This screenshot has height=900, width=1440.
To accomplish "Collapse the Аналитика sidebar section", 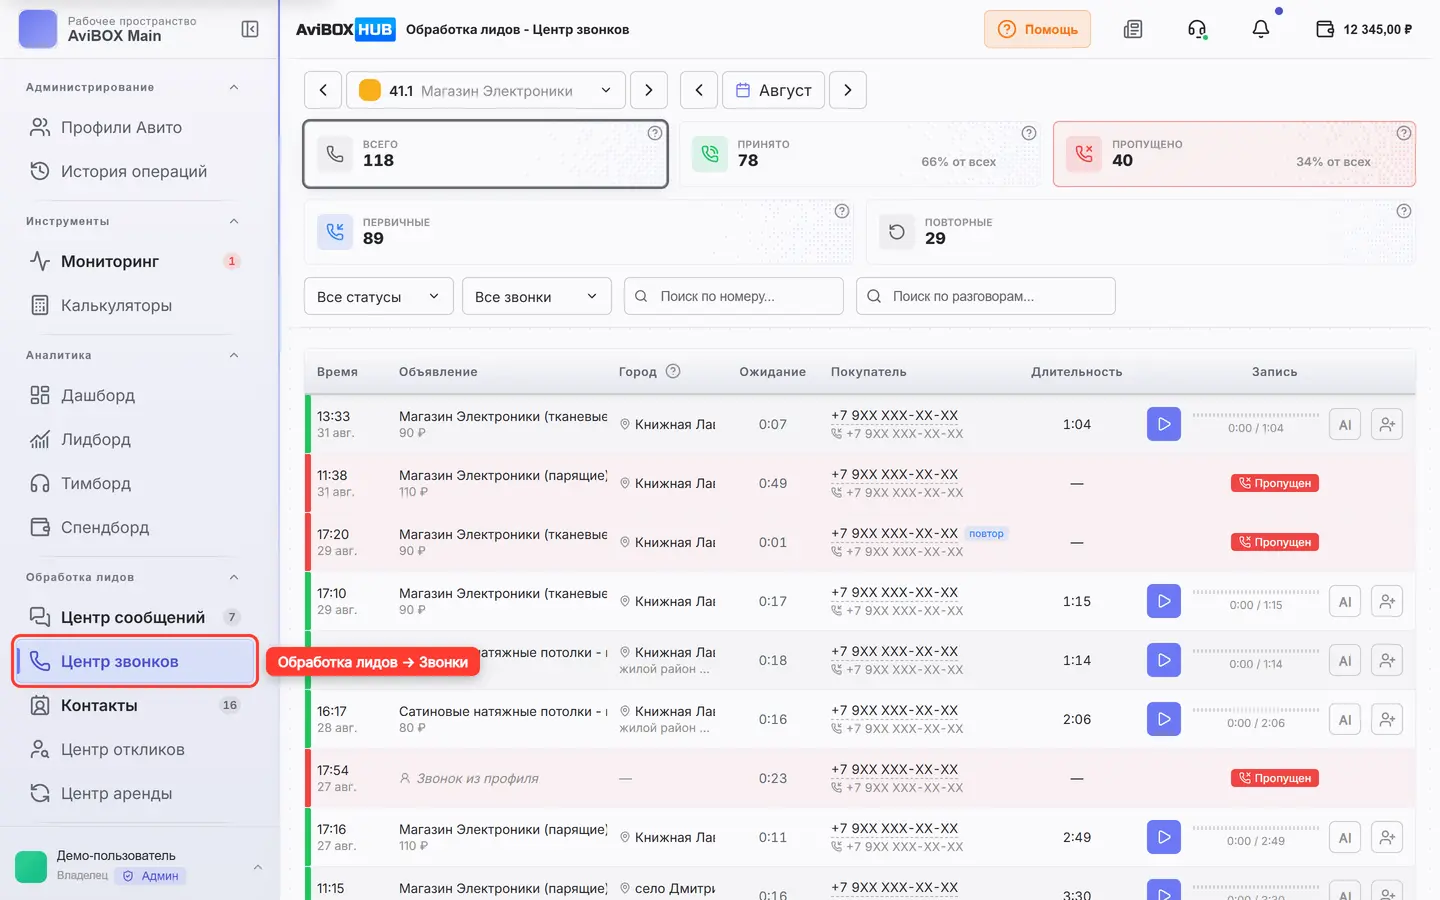I will click(x=234, y=355).
